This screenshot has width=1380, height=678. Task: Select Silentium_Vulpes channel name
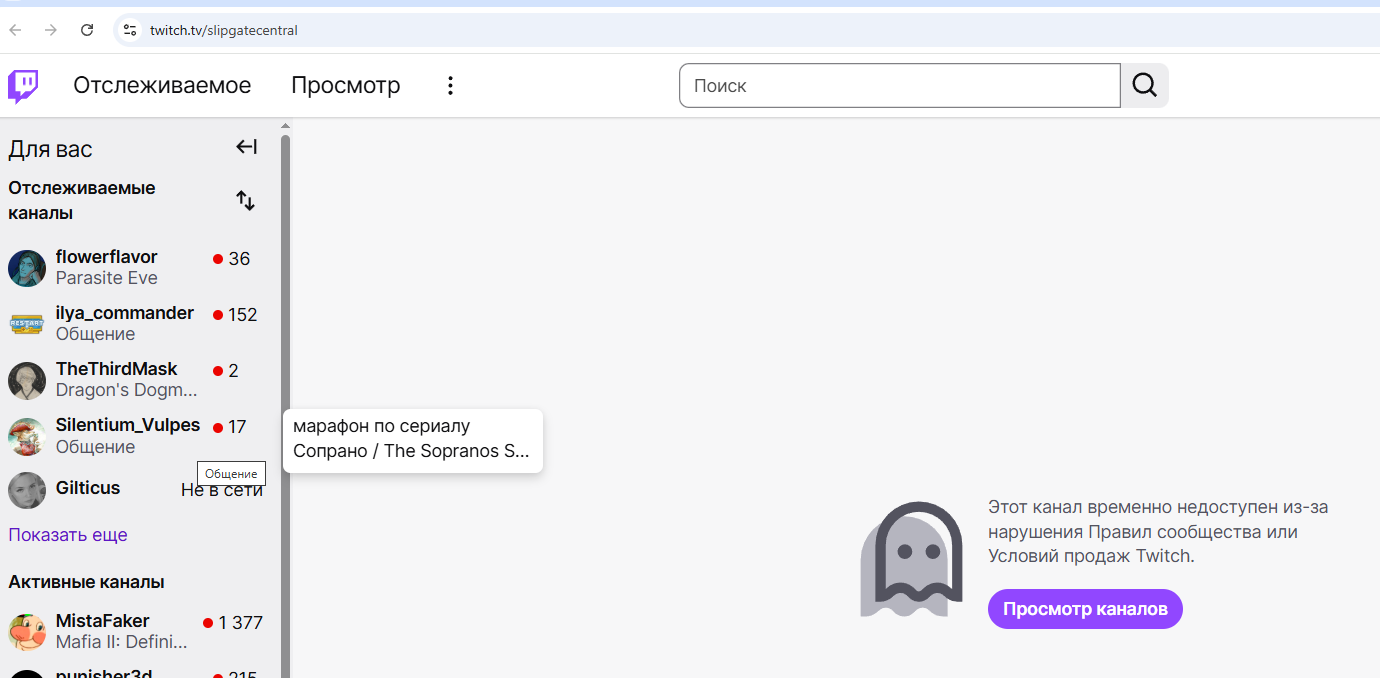click(128, 425)
